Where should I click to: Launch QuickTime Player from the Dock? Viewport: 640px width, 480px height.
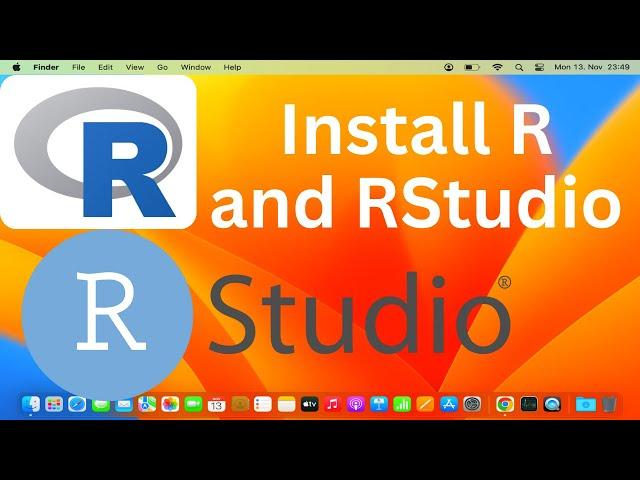click(x=552, y=404)
